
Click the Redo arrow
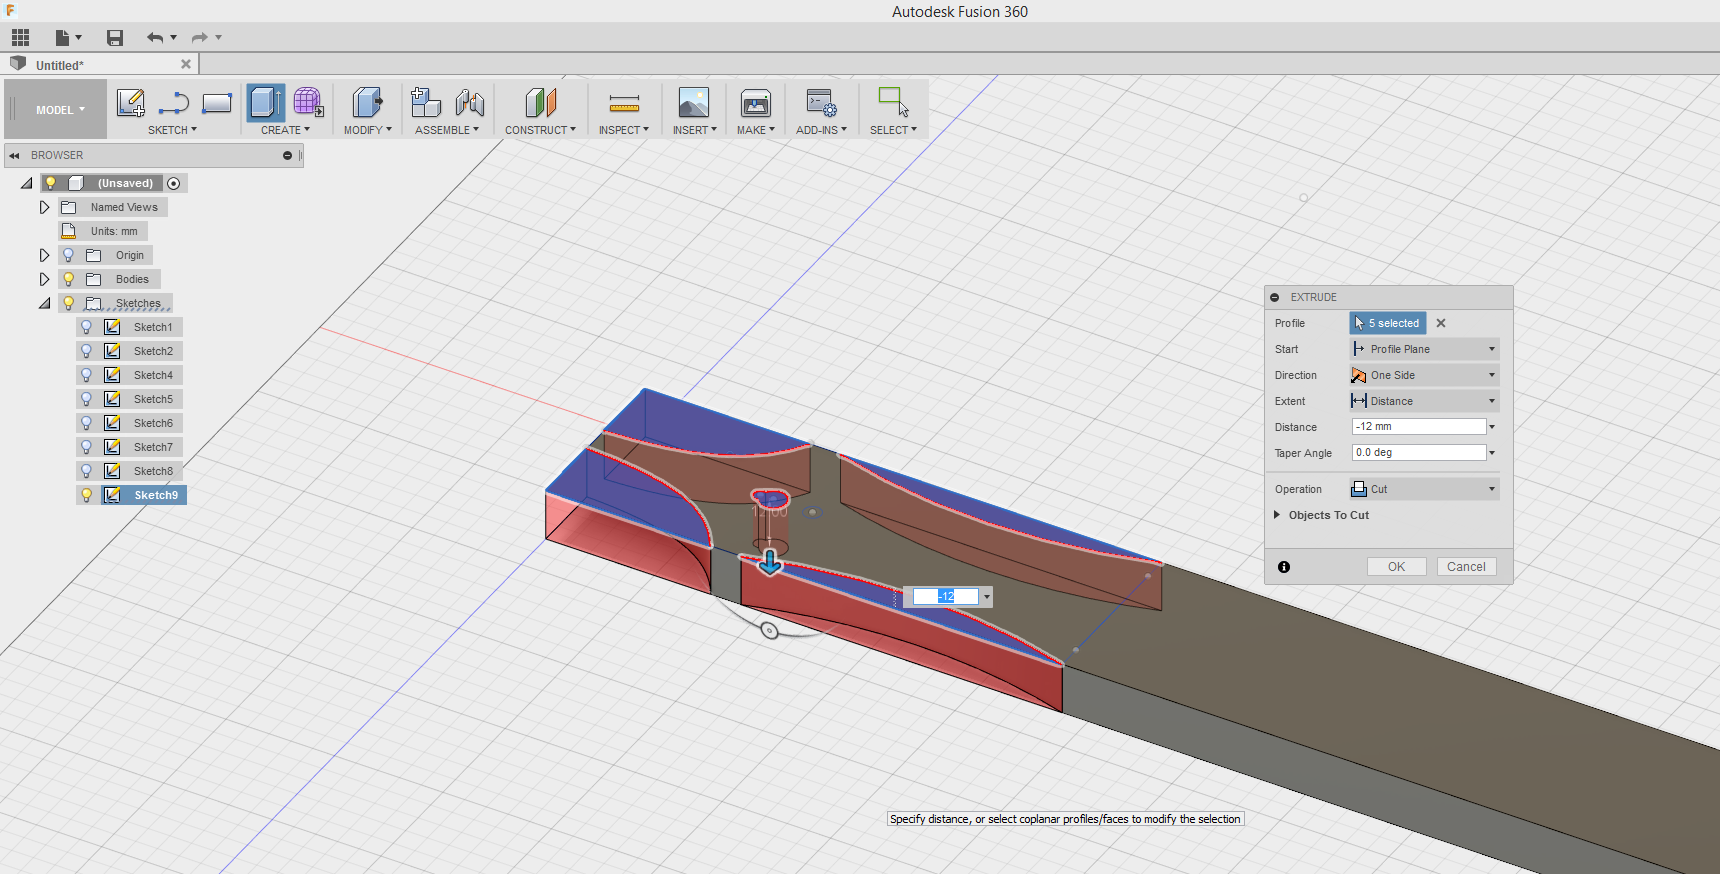[200, 38]
